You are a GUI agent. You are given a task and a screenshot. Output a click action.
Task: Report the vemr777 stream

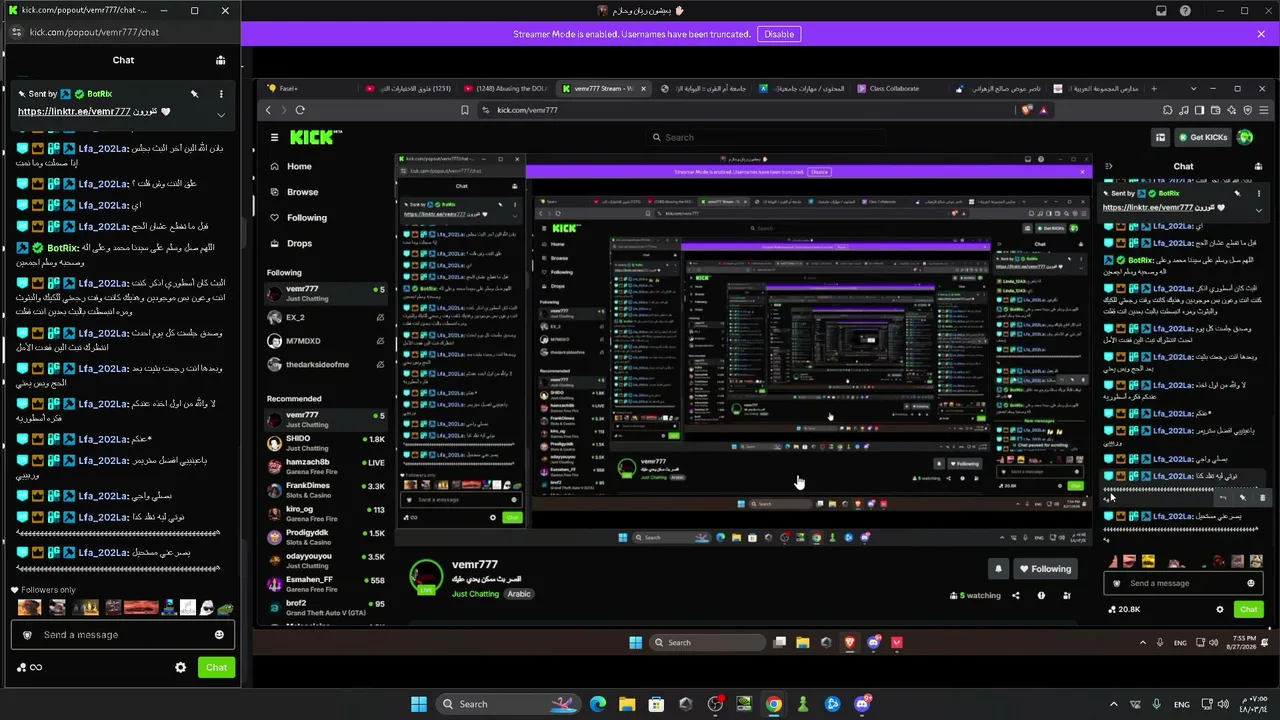tap(1041, 596)
